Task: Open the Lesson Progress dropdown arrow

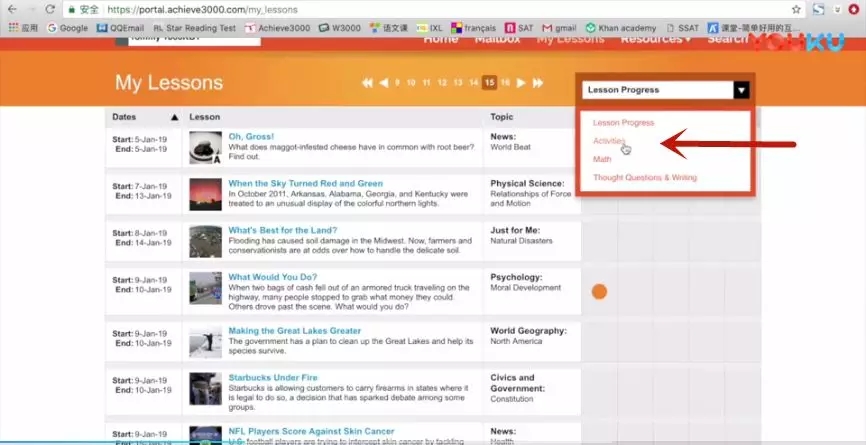Action: point(741,90)
